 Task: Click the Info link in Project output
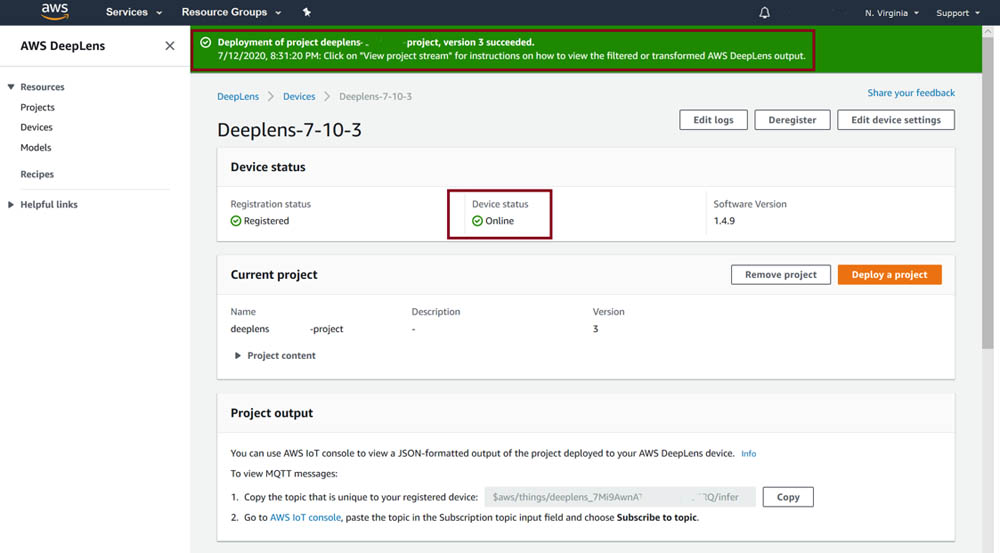pos(748,453)
